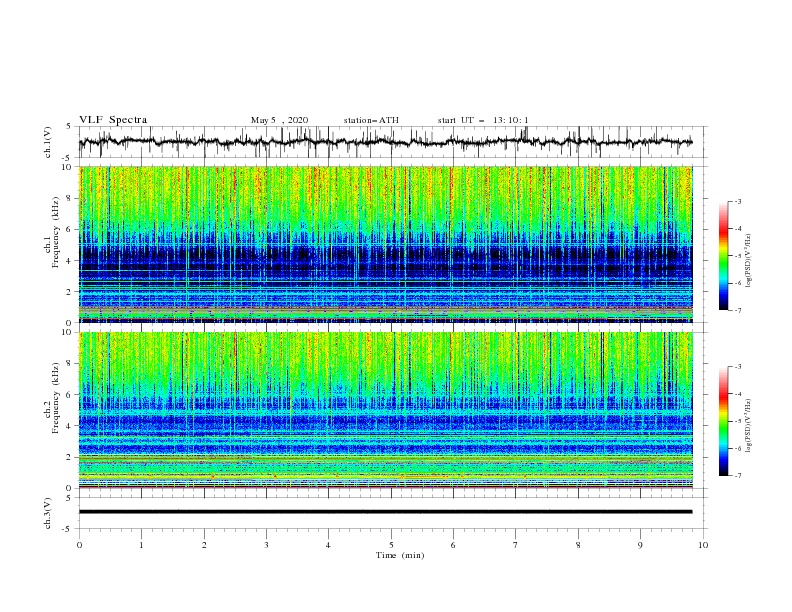Click the ch.3 flat black signal trace
This screenshot has width=792, height=612.
click(385, 512)
